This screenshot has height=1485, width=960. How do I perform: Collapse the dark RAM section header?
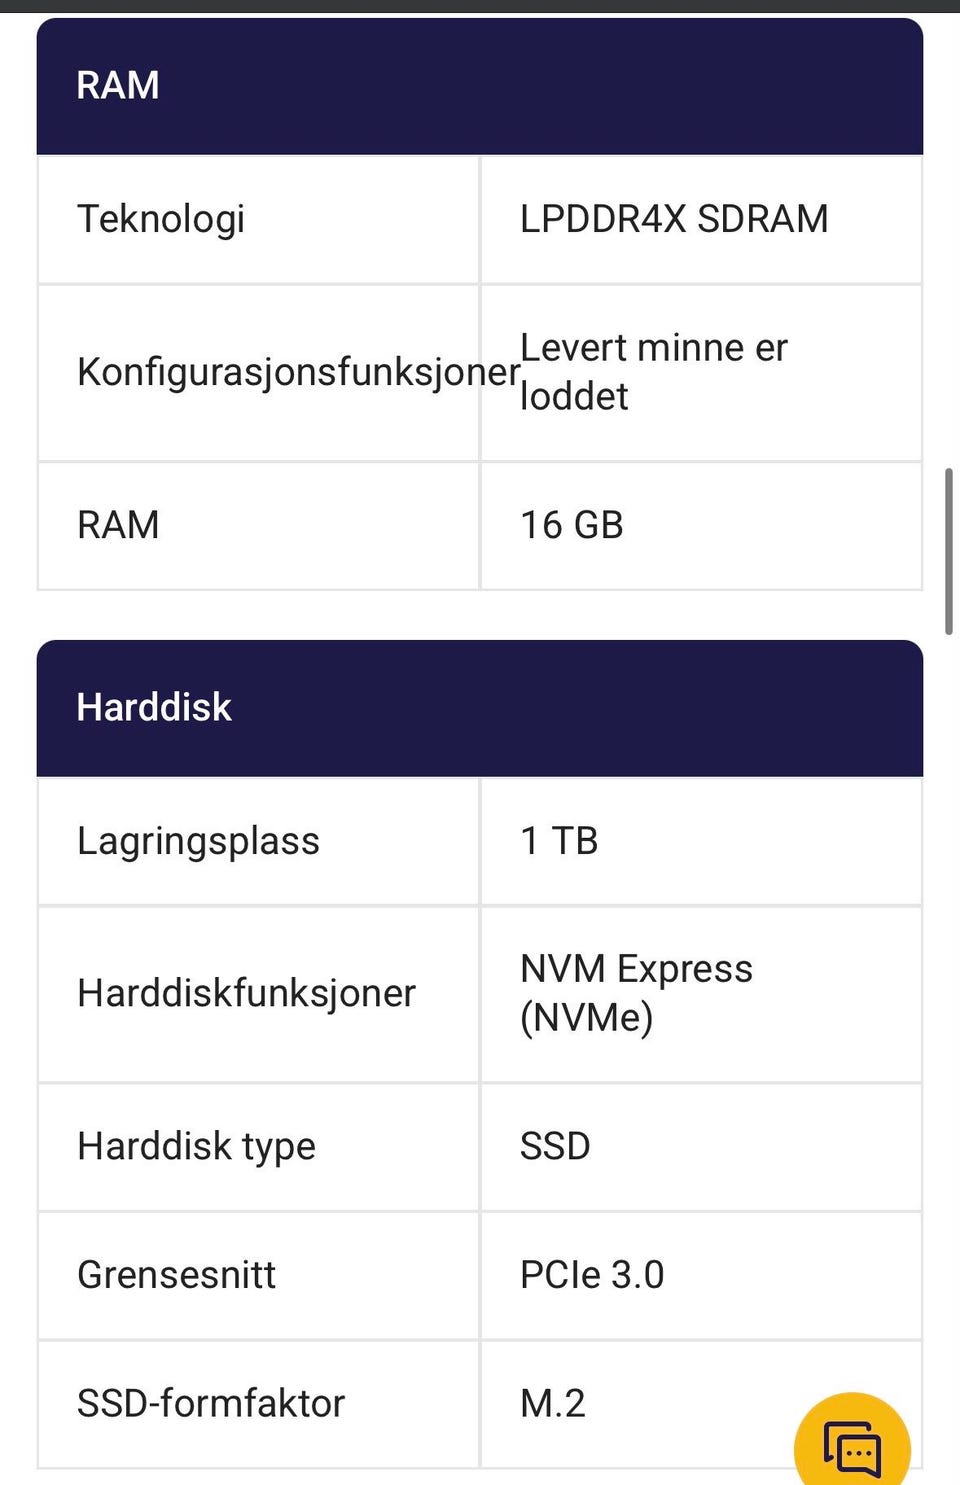pos(479,86)
